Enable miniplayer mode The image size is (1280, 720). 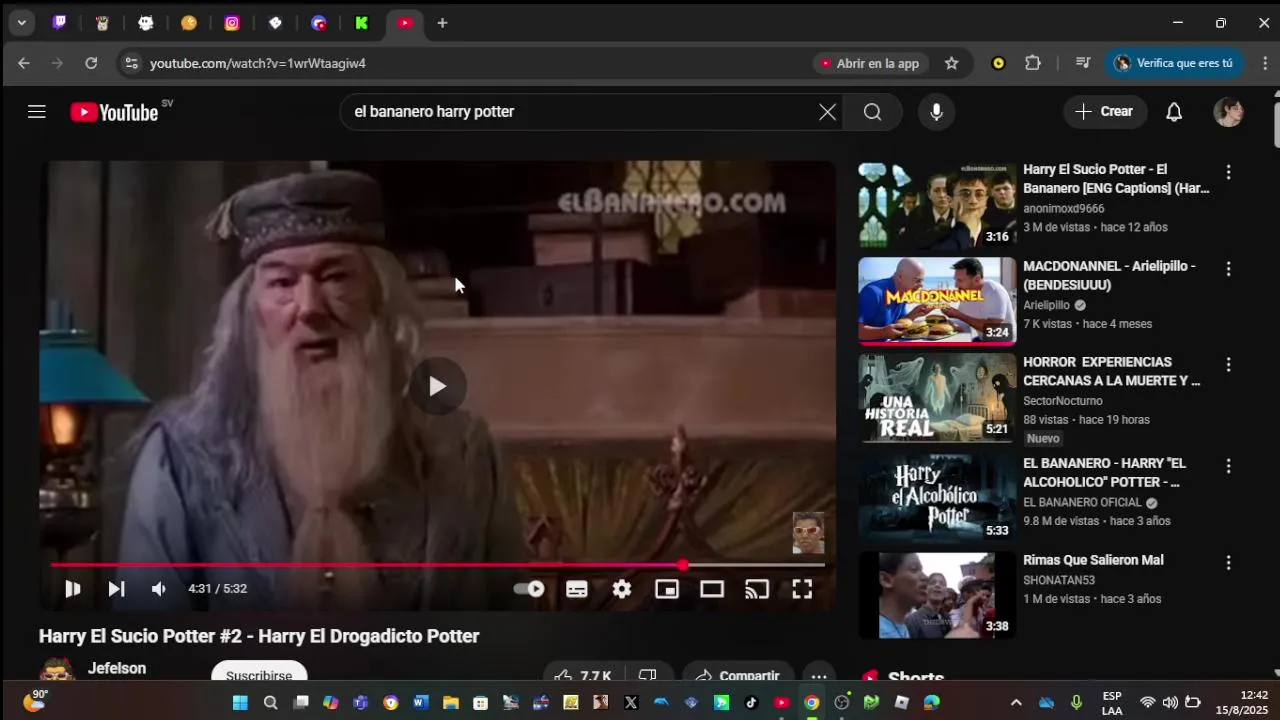pyautogui.click(x=667, y=589)
